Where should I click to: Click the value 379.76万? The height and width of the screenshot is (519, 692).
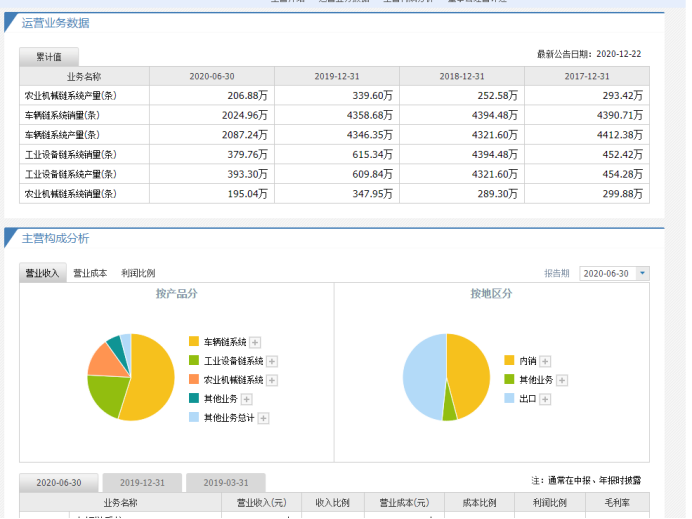click(248, 154)
